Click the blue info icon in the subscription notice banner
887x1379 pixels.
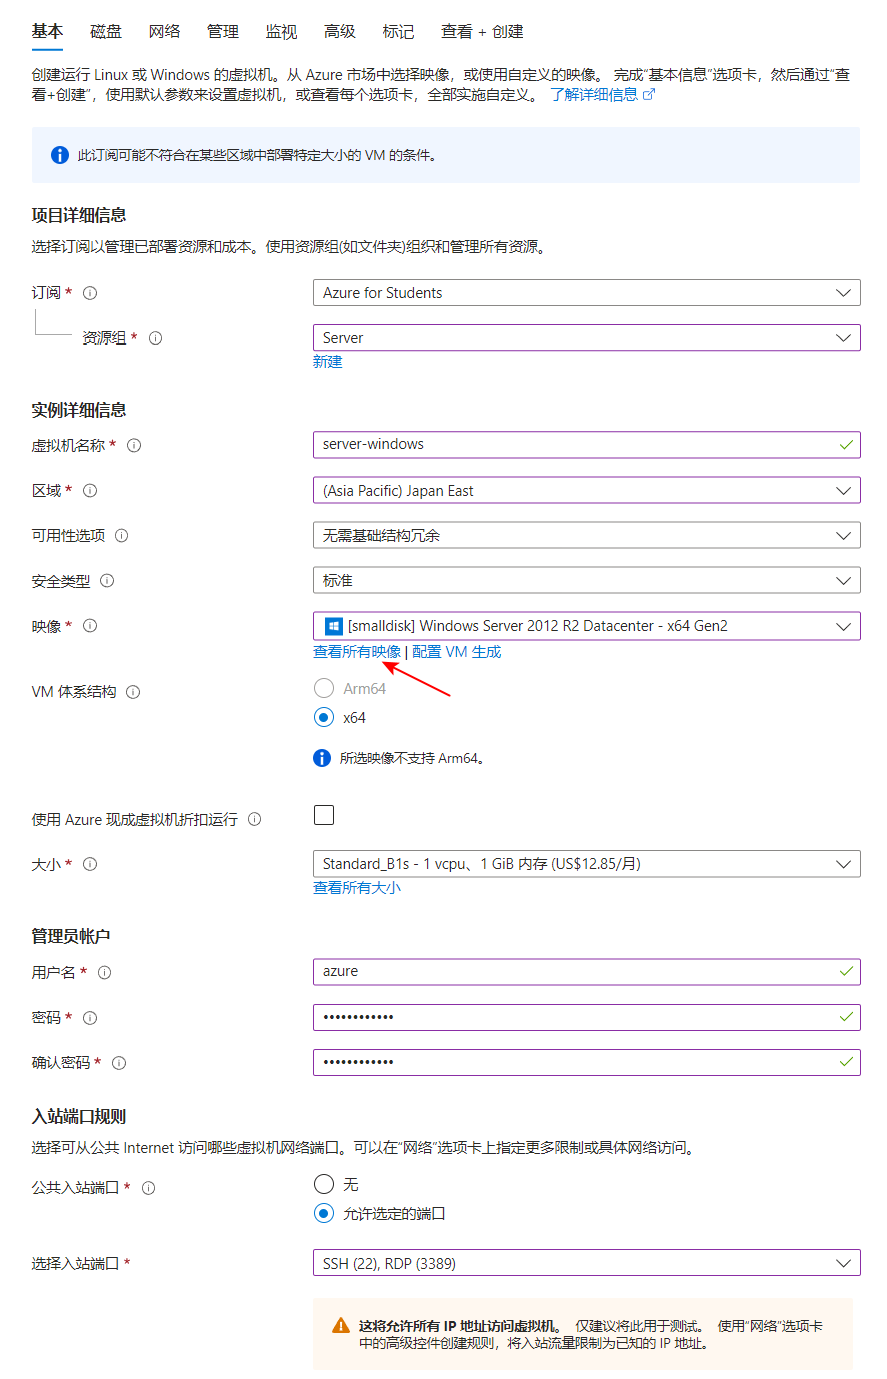click(x=59, y=155)
